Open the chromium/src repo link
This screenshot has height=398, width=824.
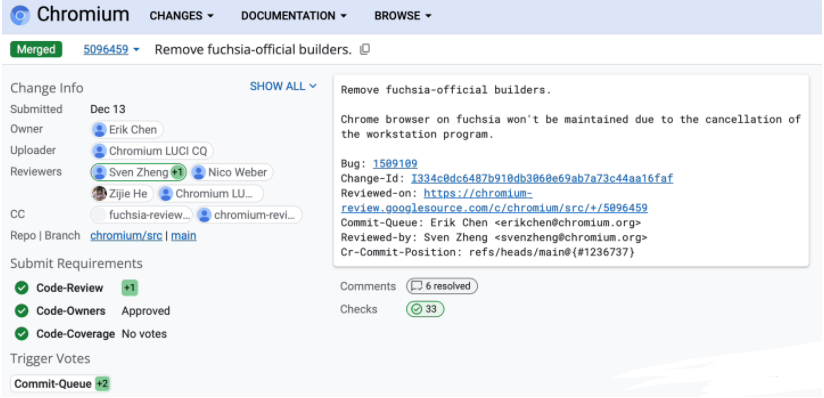point(126,236)
